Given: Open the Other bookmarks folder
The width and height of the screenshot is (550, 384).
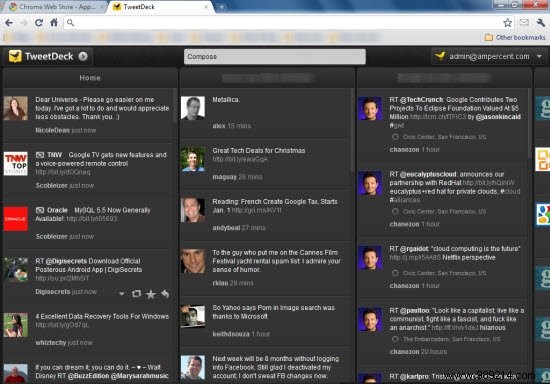Looking at the screenshot, I should pyautogui.click(x=515, y=37).
